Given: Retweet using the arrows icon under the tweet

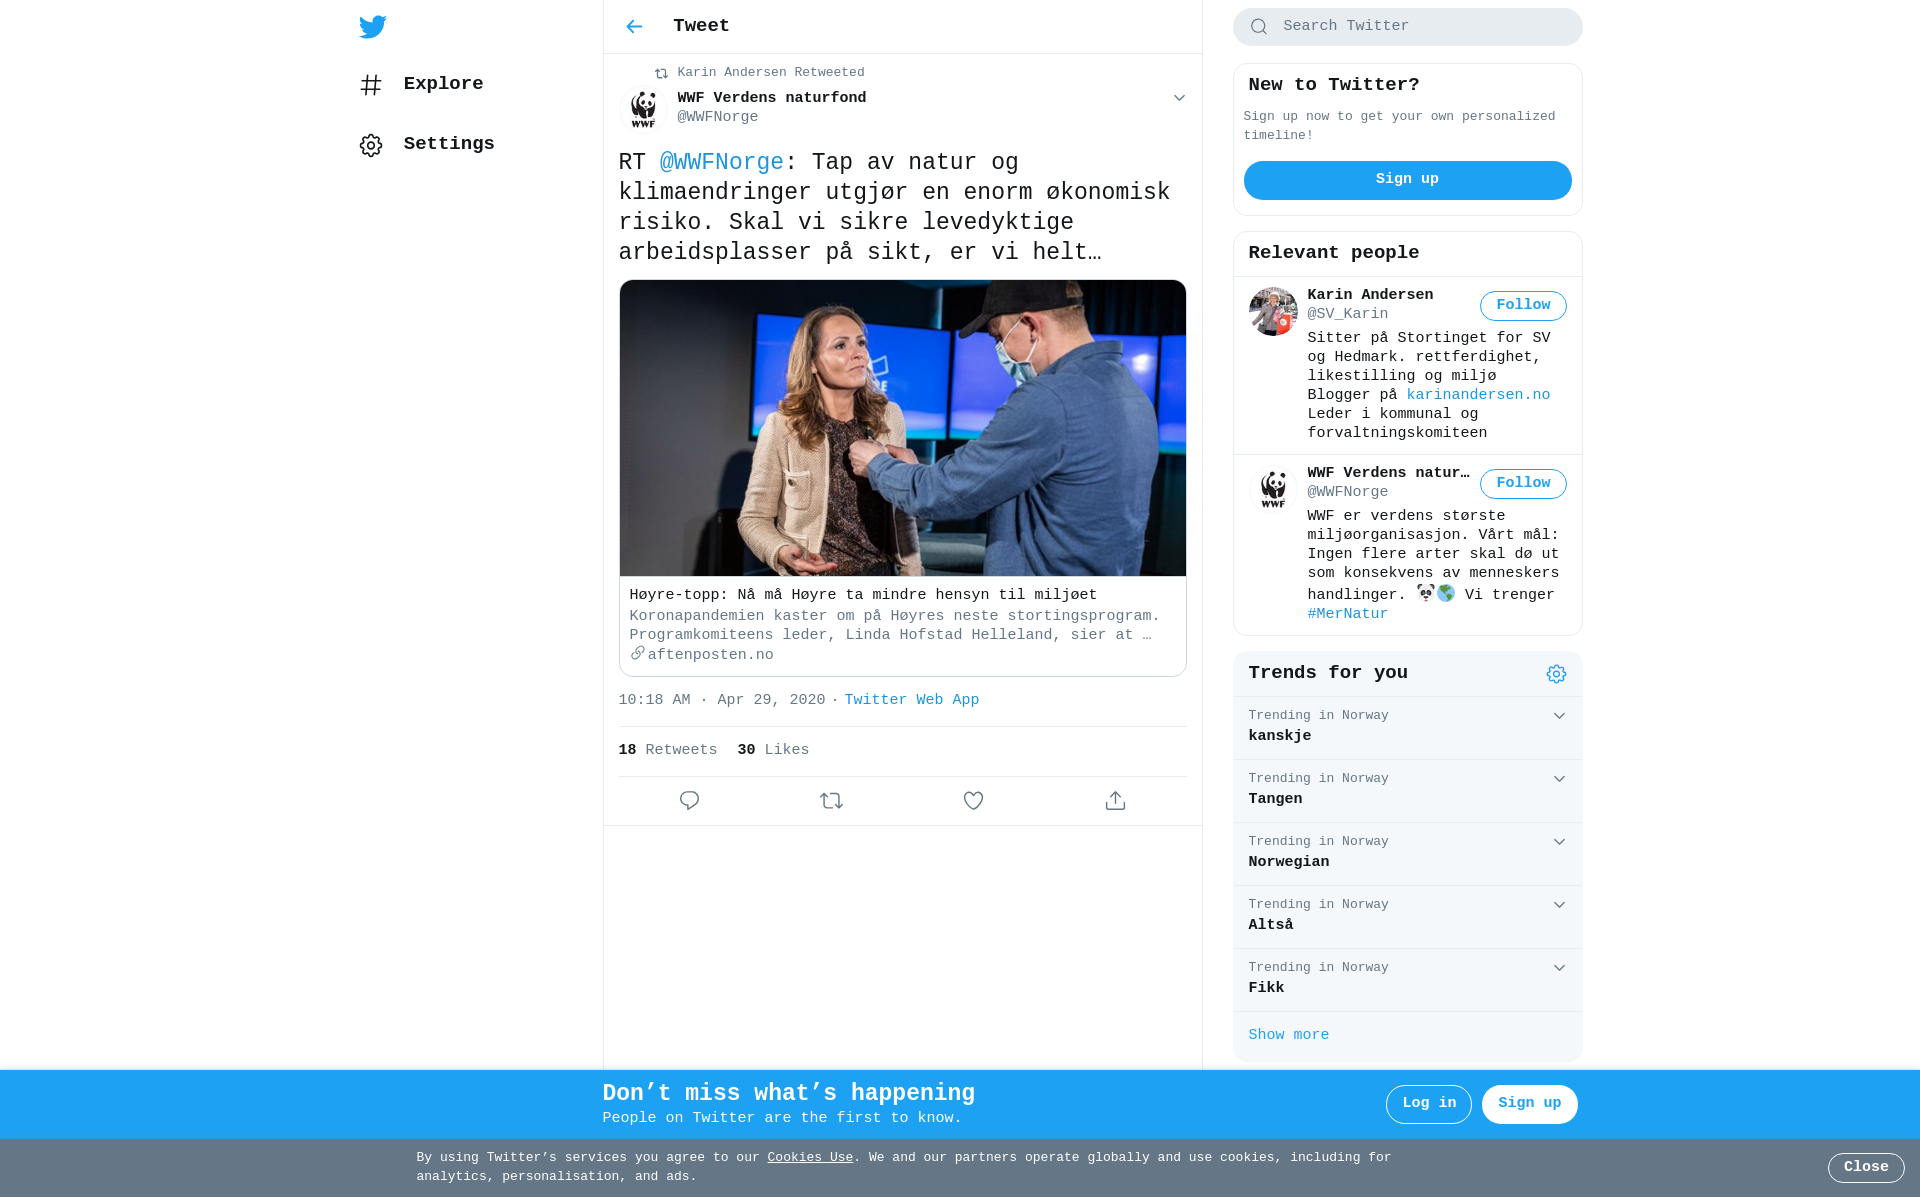Looking at the screenshot, I should (x=831, y=801).
